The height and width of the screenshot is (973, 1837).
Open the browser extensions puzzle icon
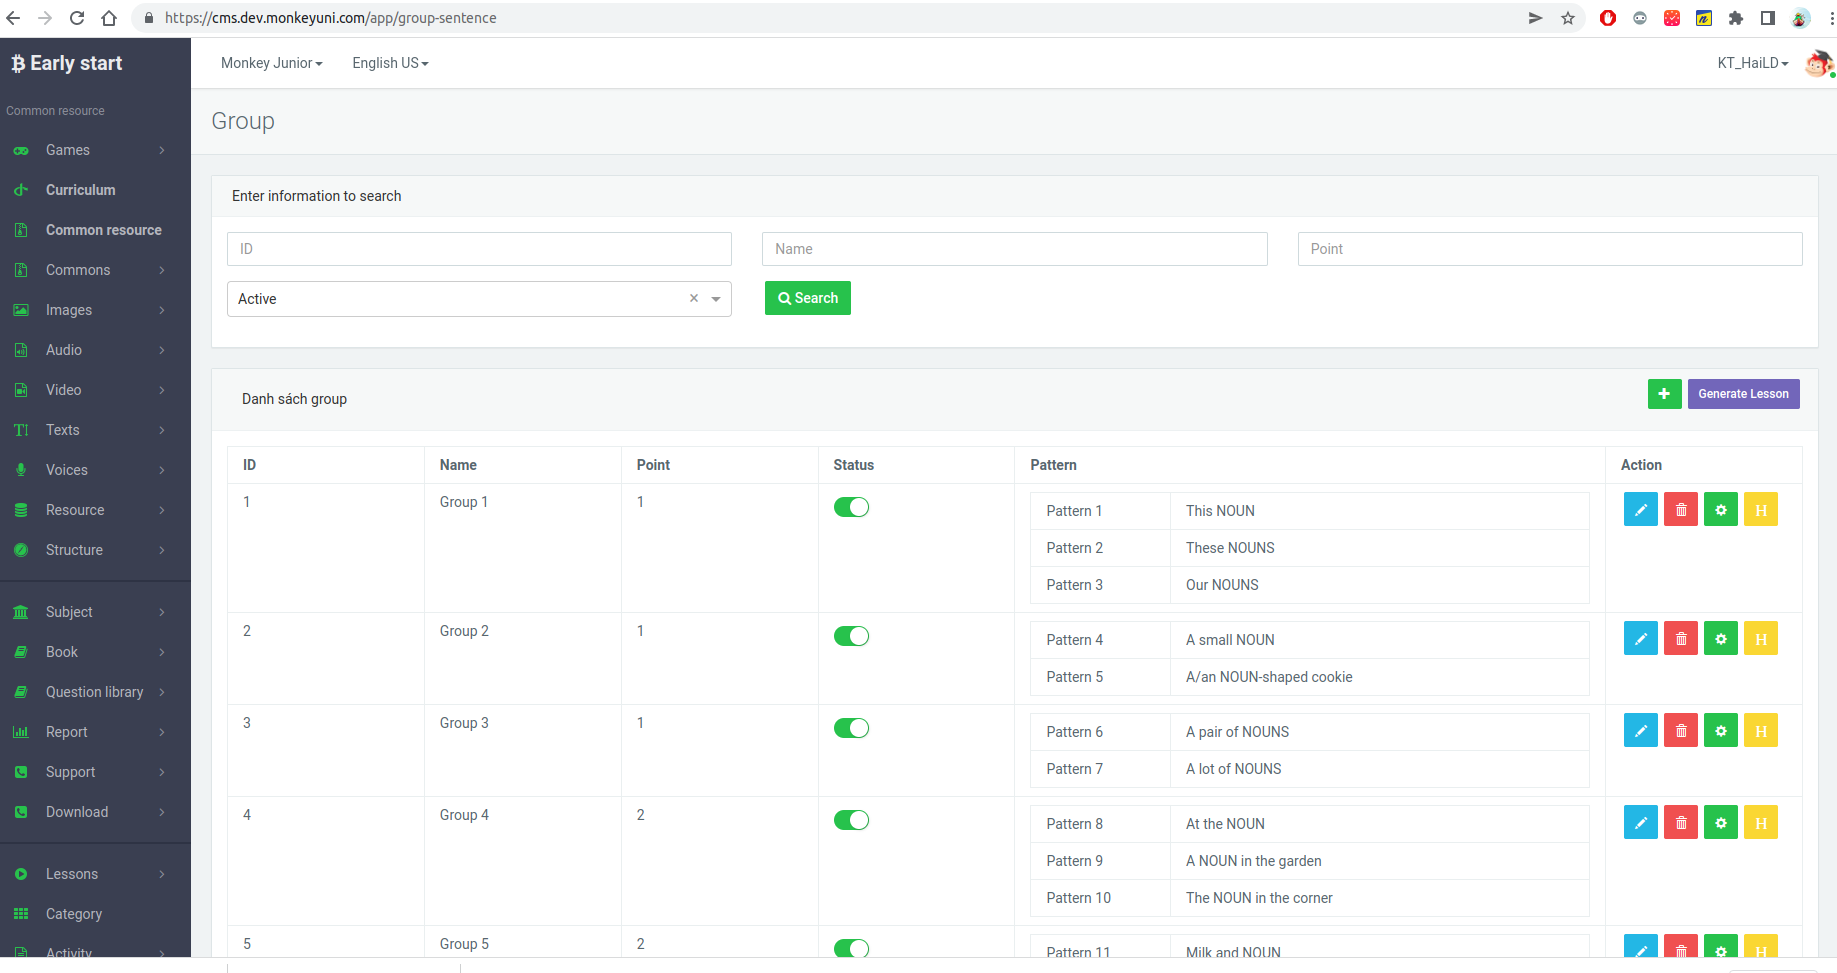1735,18
